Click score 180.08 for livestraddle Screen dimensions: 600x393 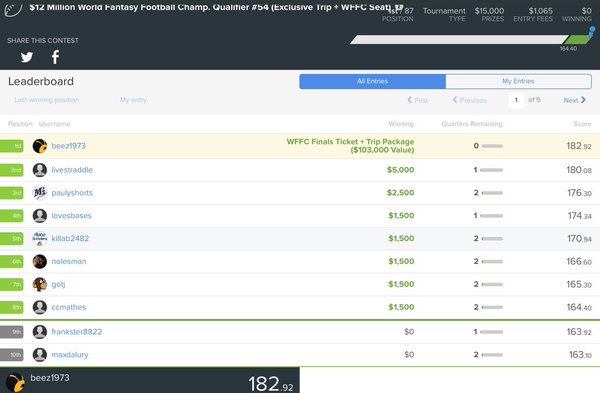579,170
